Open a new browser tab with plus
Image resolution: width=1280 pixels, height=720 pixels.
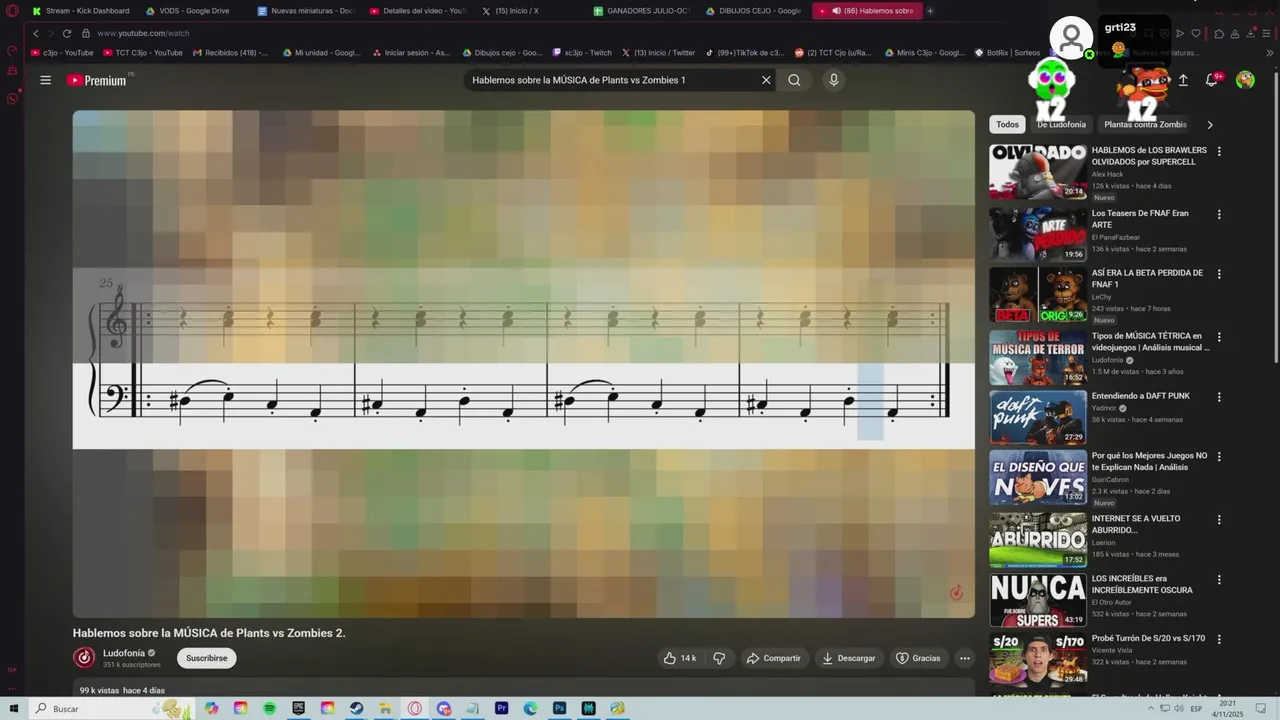(x=930, y=11)
